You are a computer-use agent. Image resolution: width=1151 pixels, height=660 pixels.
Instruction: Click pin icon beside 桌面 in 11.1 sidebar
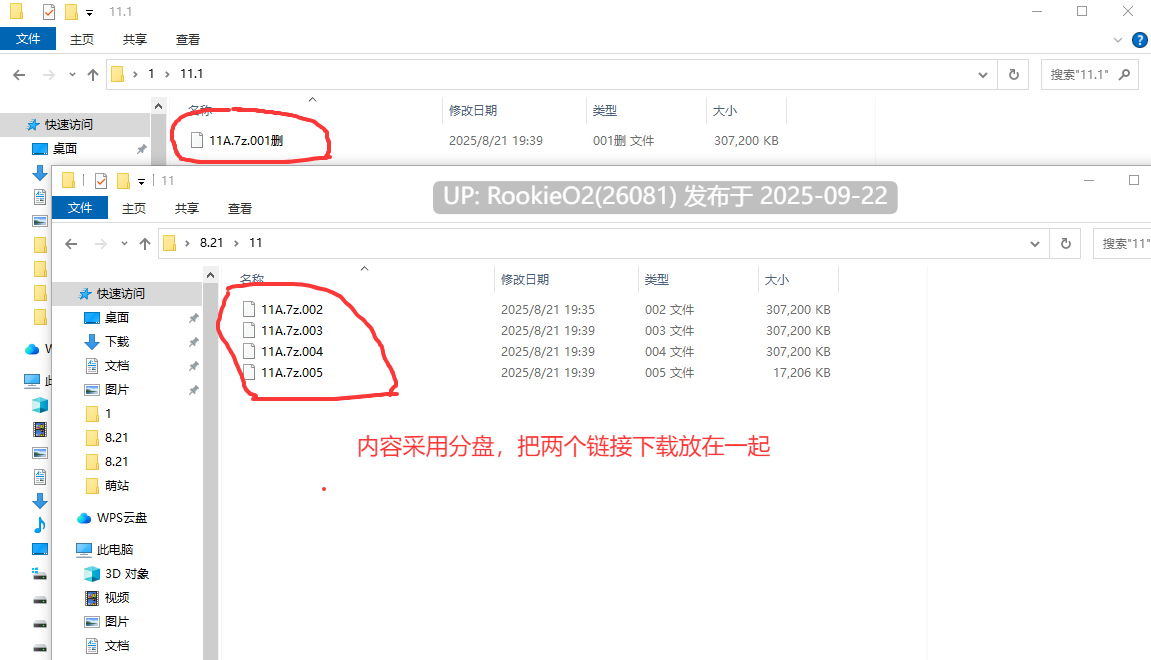(x=141, y=149)
